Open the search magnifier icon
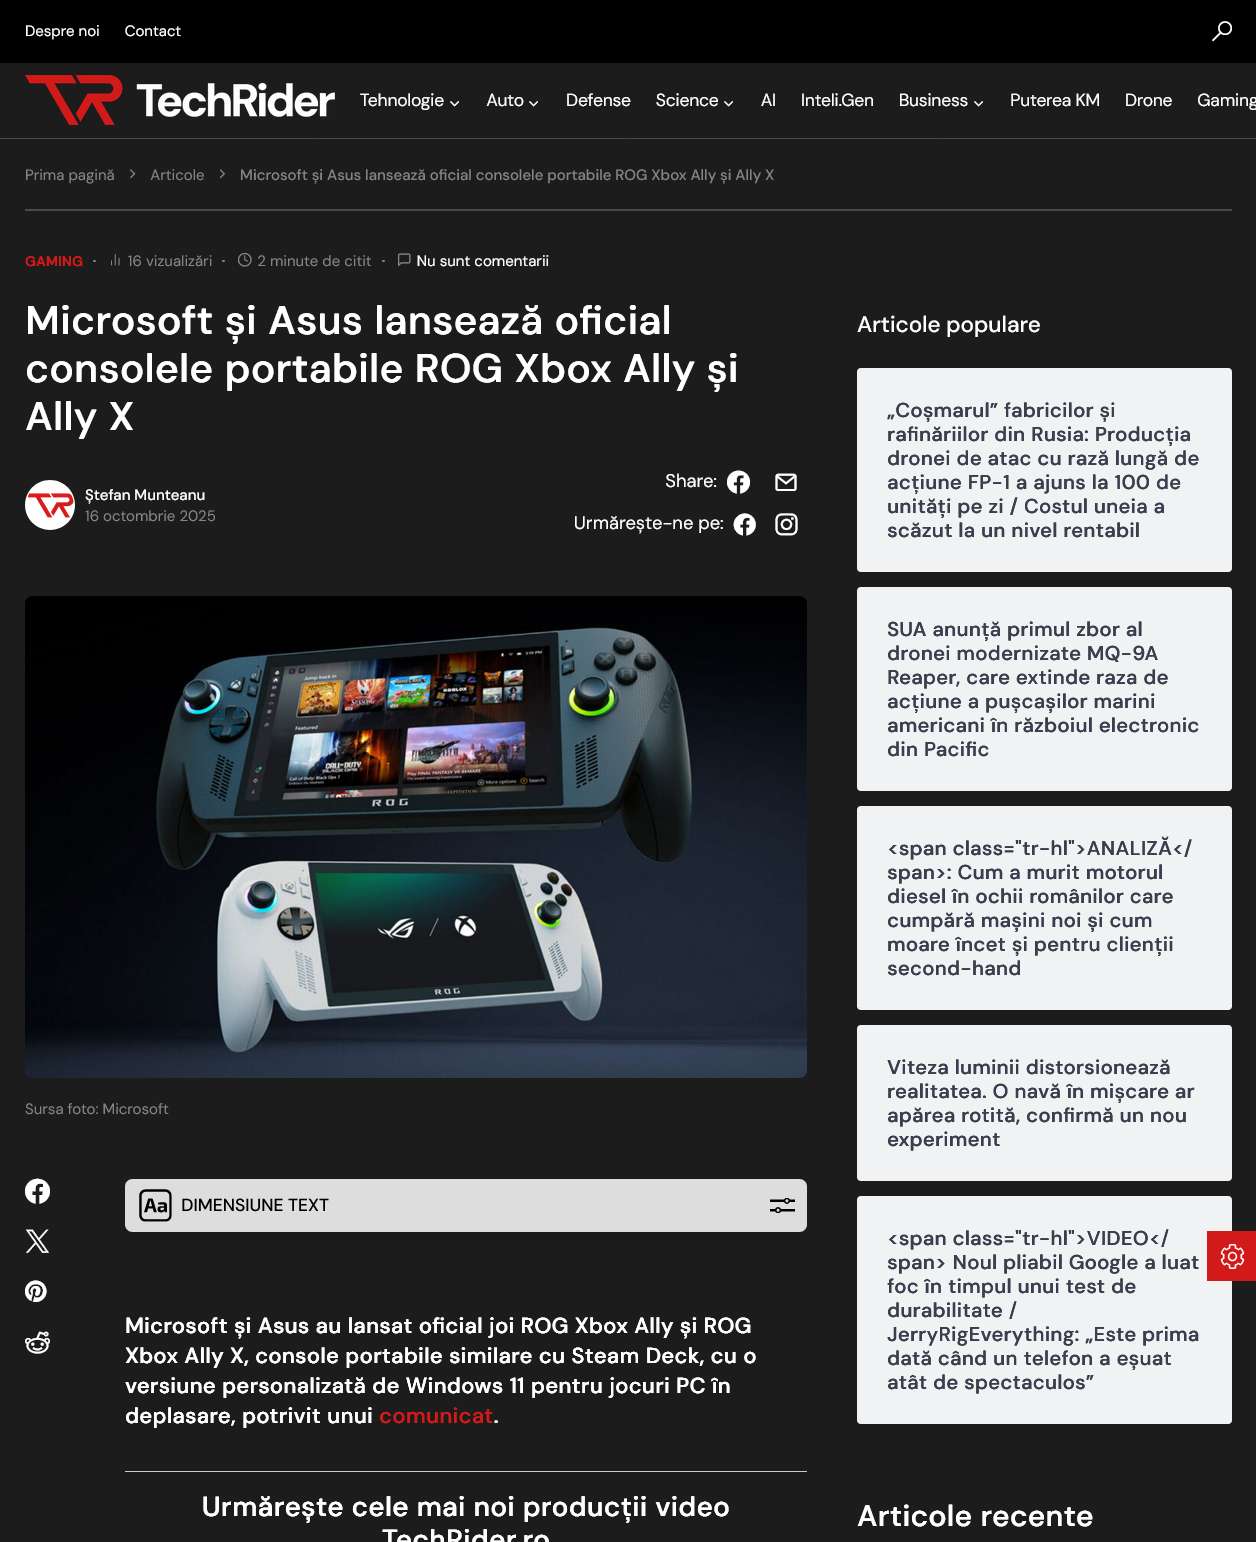The height and width of the screenshot is (1542, 1256). pos(1222,31)
